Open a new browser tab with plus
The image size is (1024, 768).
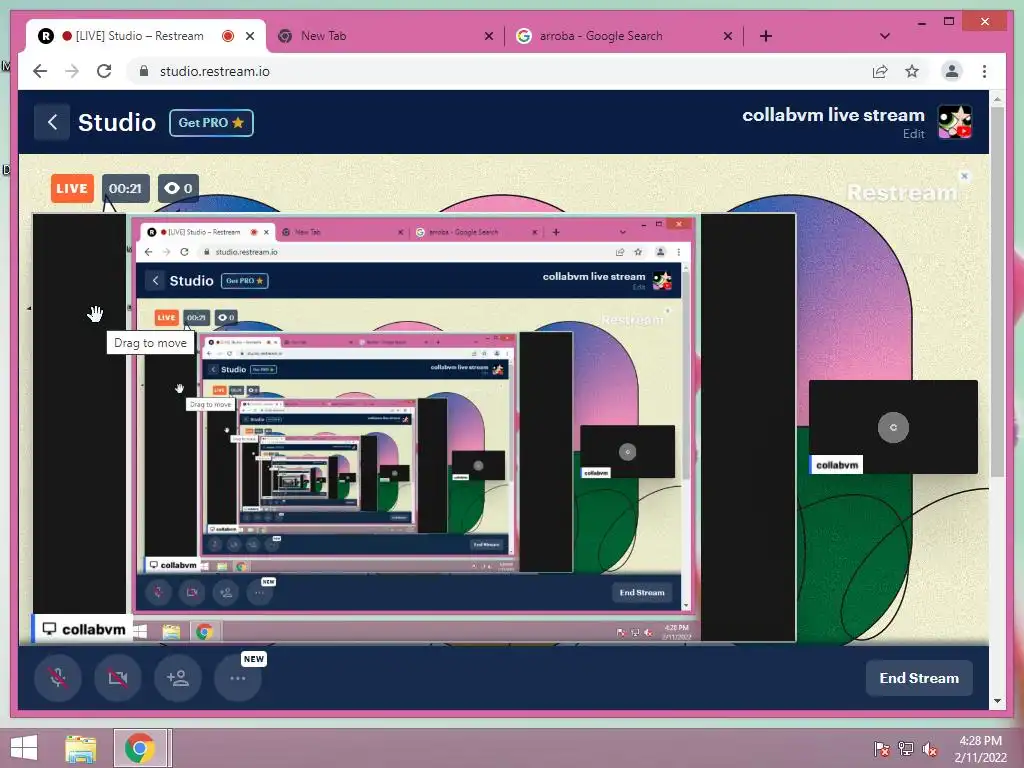pos(766,37)
